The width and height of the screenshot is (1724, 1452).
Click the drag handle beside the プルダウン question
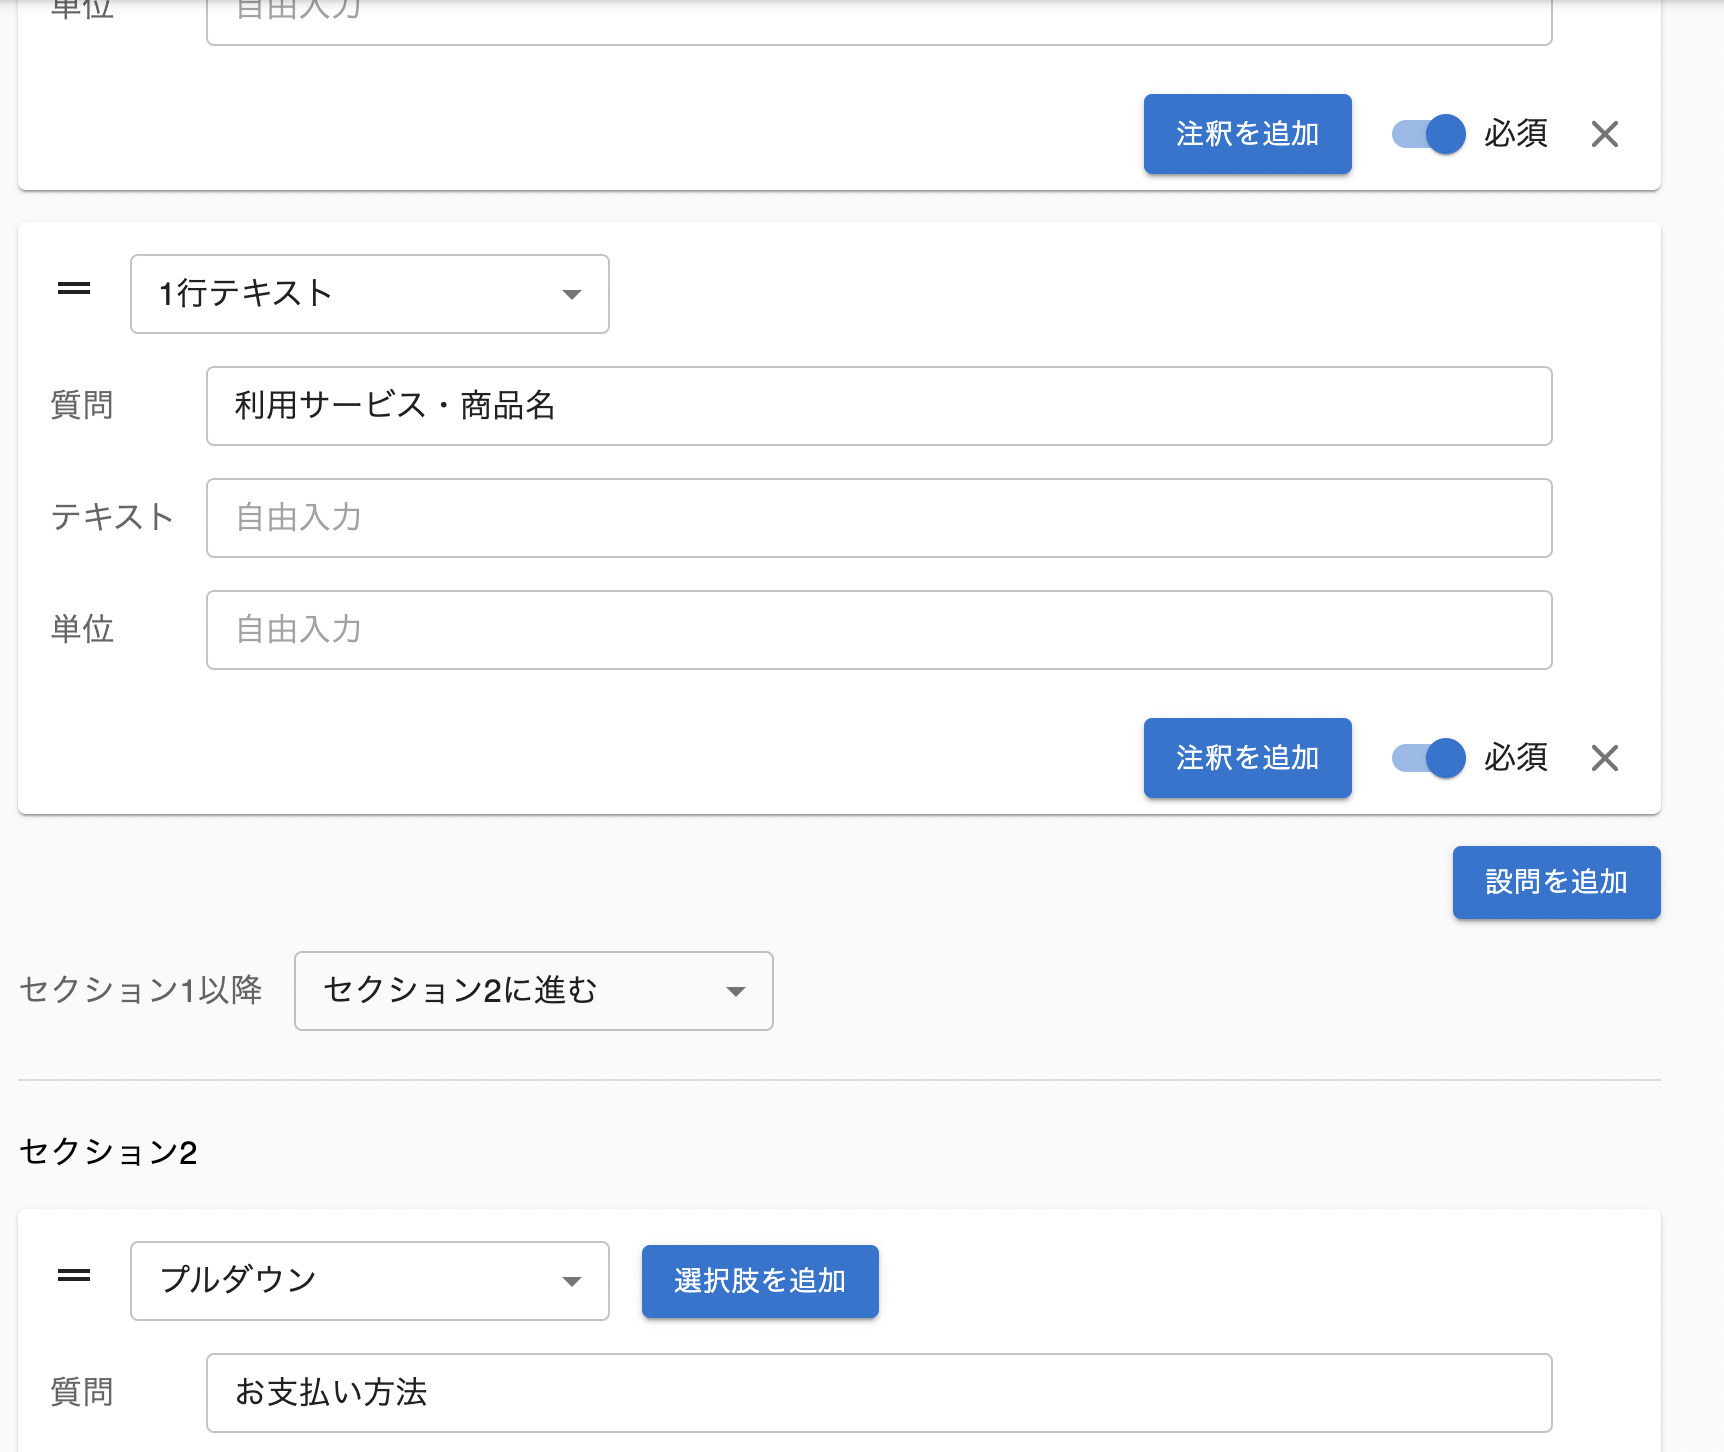tap(73, 1278)
